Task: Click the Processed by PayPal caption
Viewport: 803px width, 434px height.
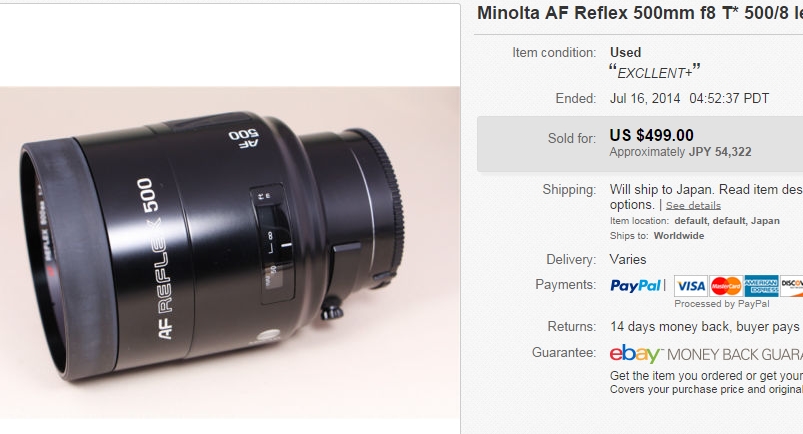Action: pos(722,304)
